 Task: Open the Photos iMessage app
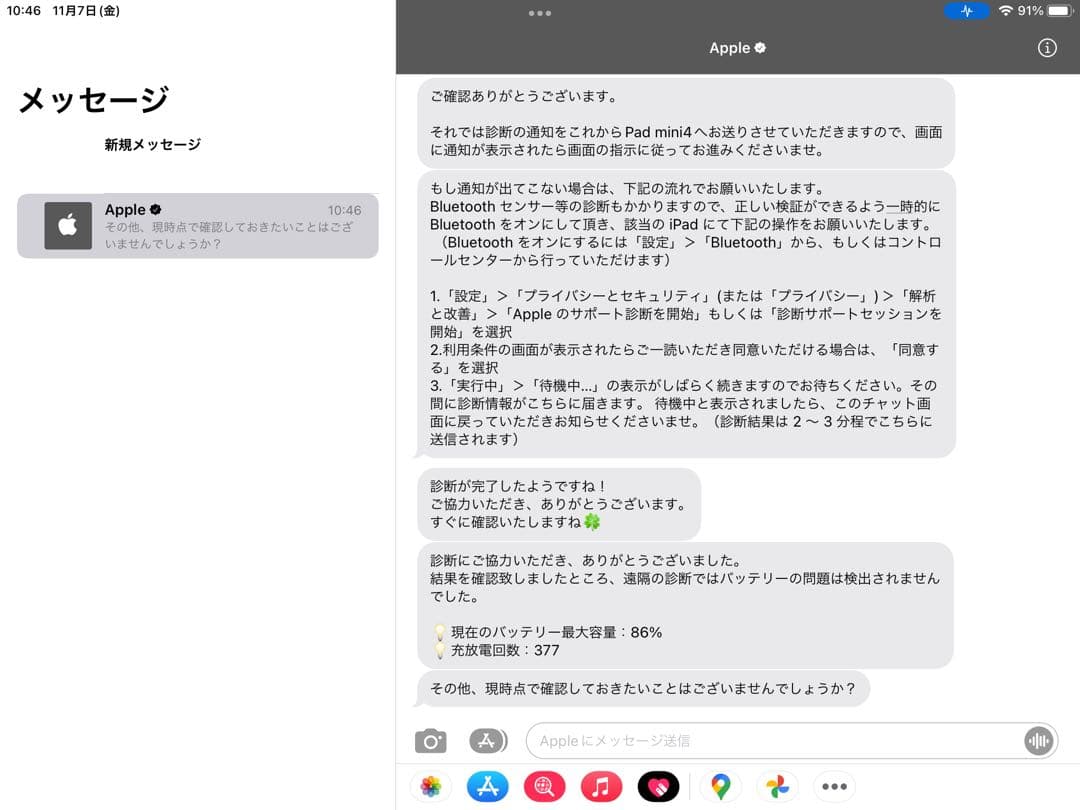point(431,787)
